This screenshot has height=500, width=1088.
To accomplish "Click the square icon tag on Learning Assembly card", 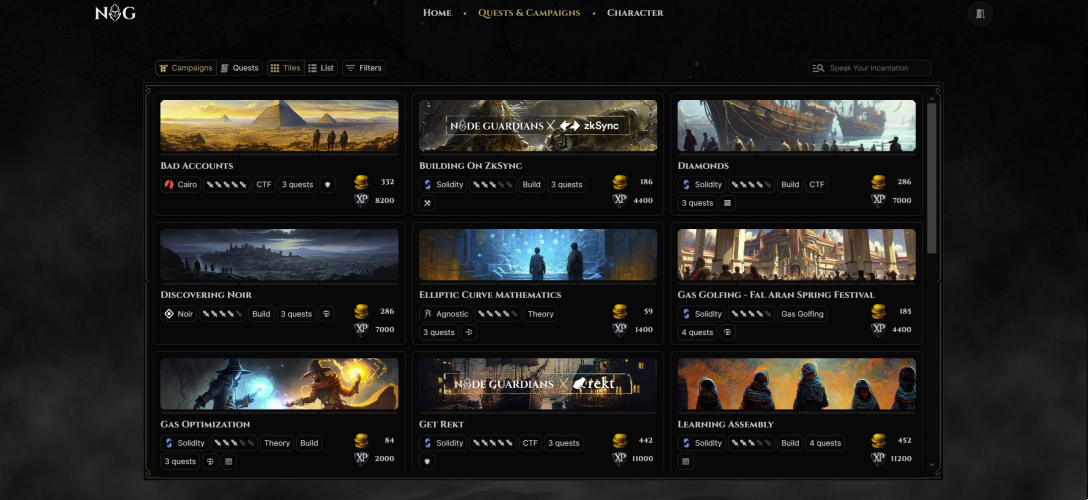I will point(686,461).
